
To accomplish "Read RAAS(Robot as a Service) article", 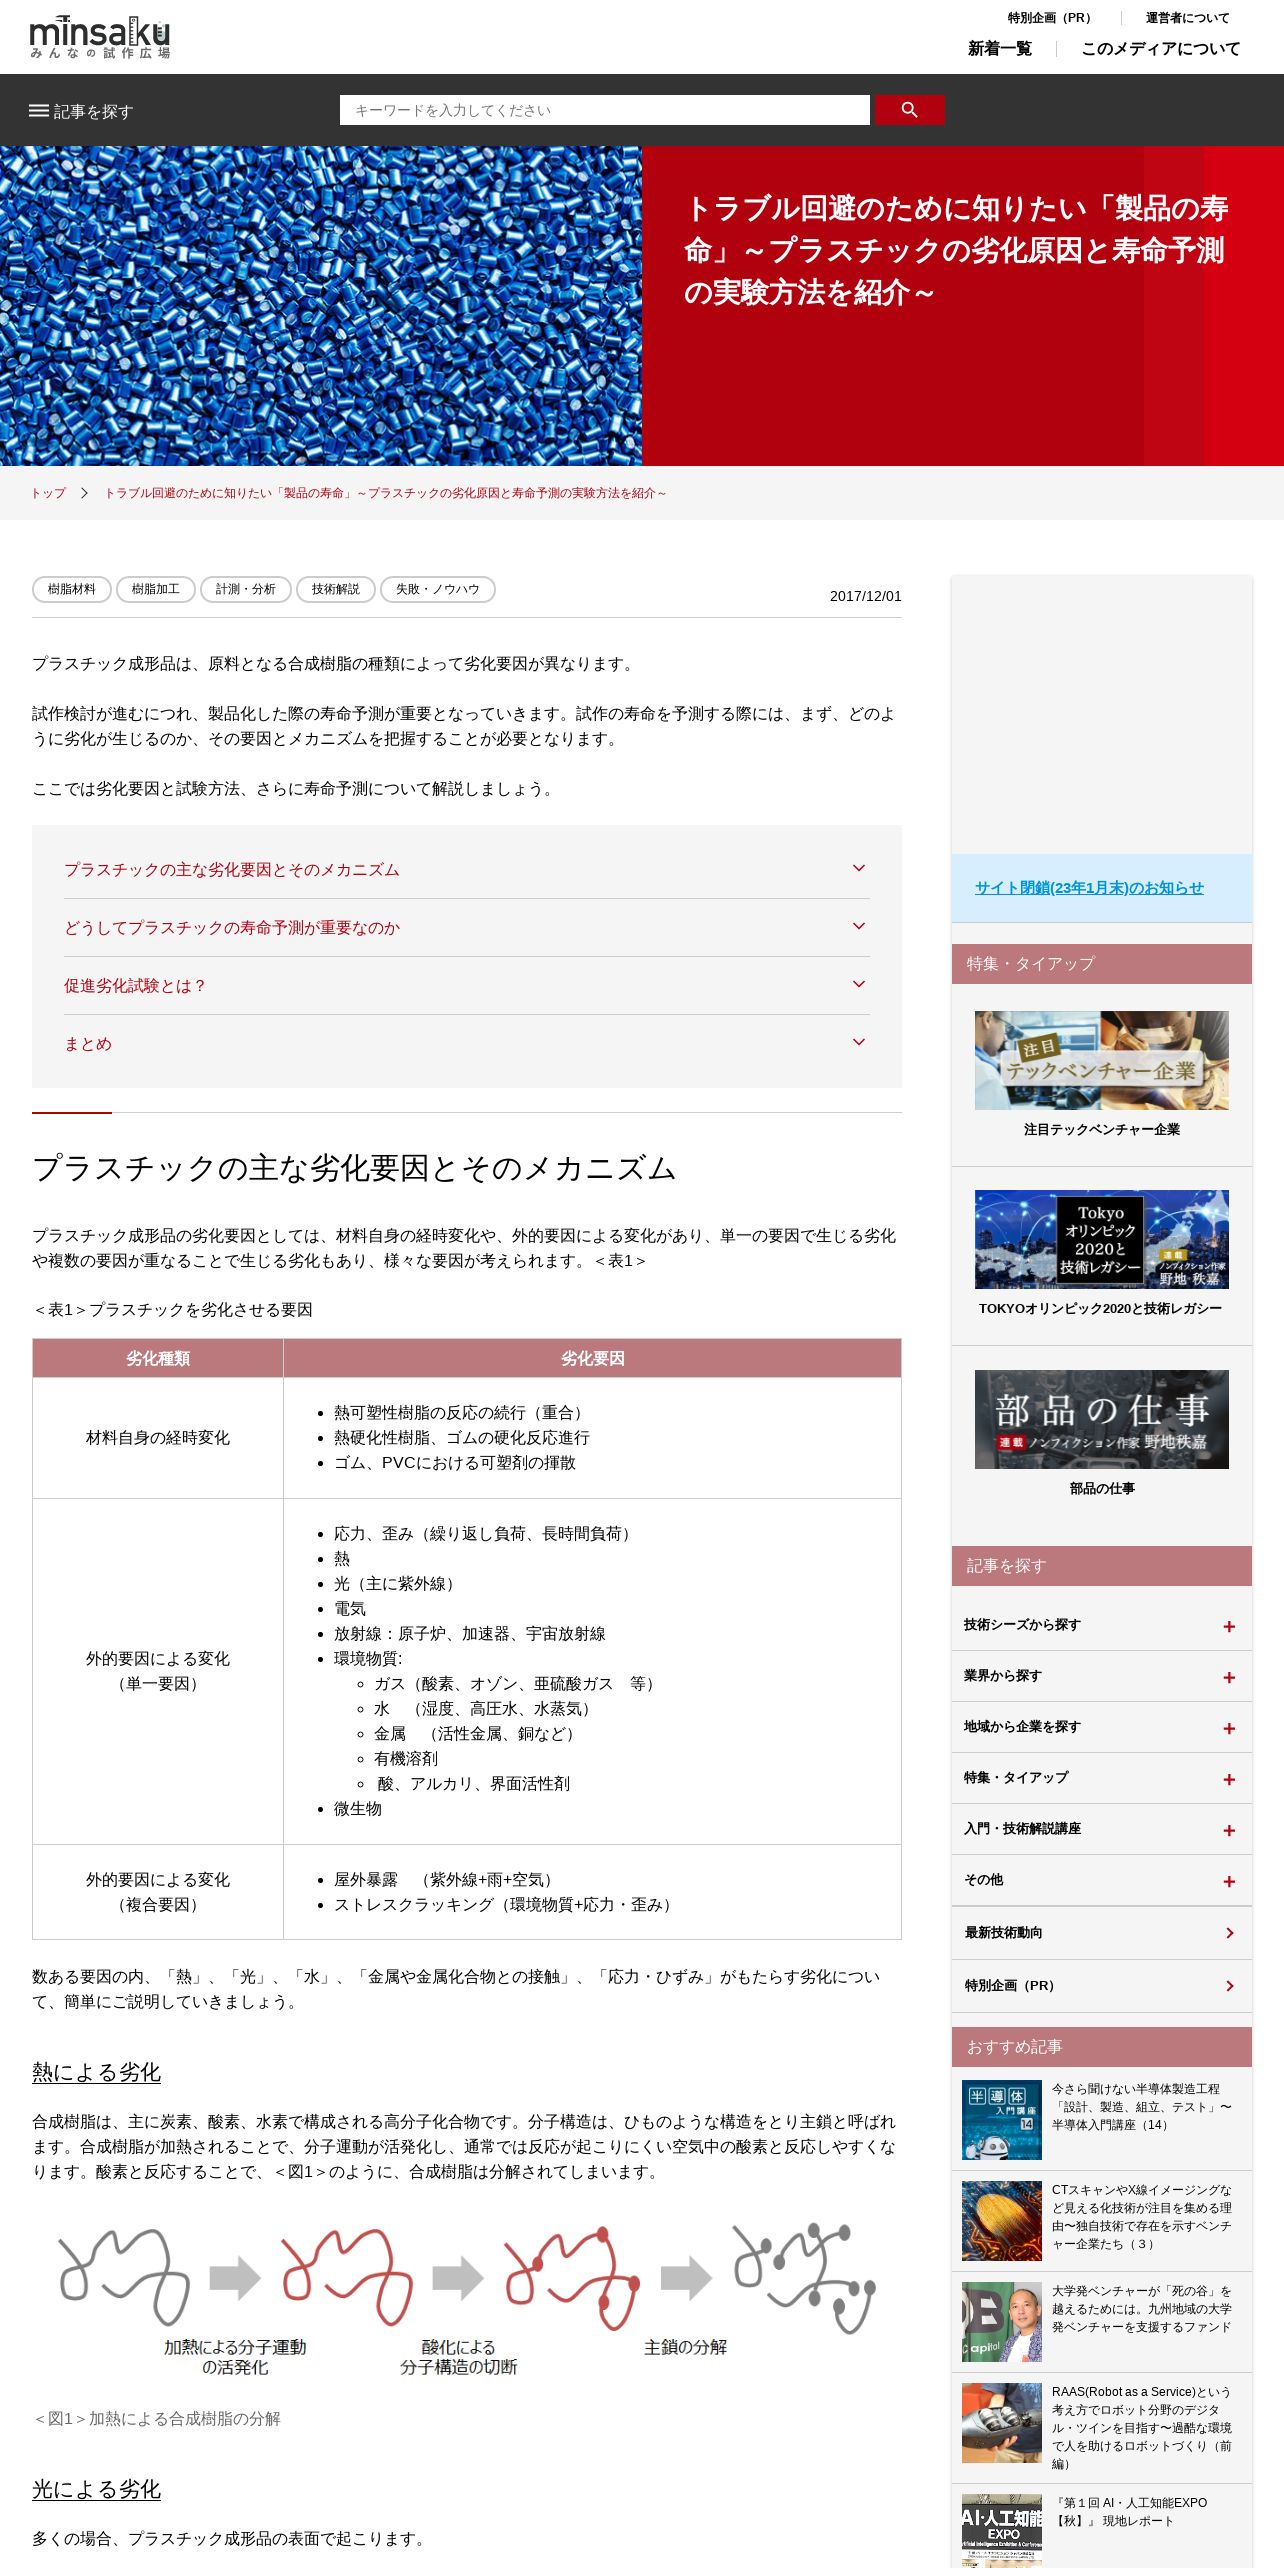I will click(x=1142, y=2428).
